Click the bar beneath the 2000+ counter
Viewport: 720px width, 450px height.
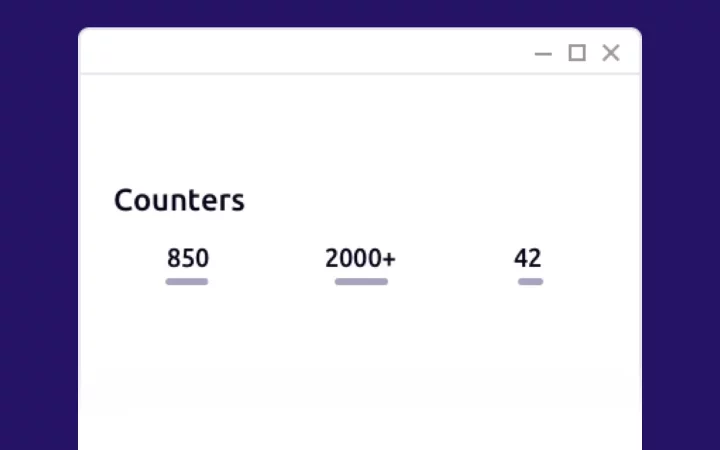pos(361,282)
